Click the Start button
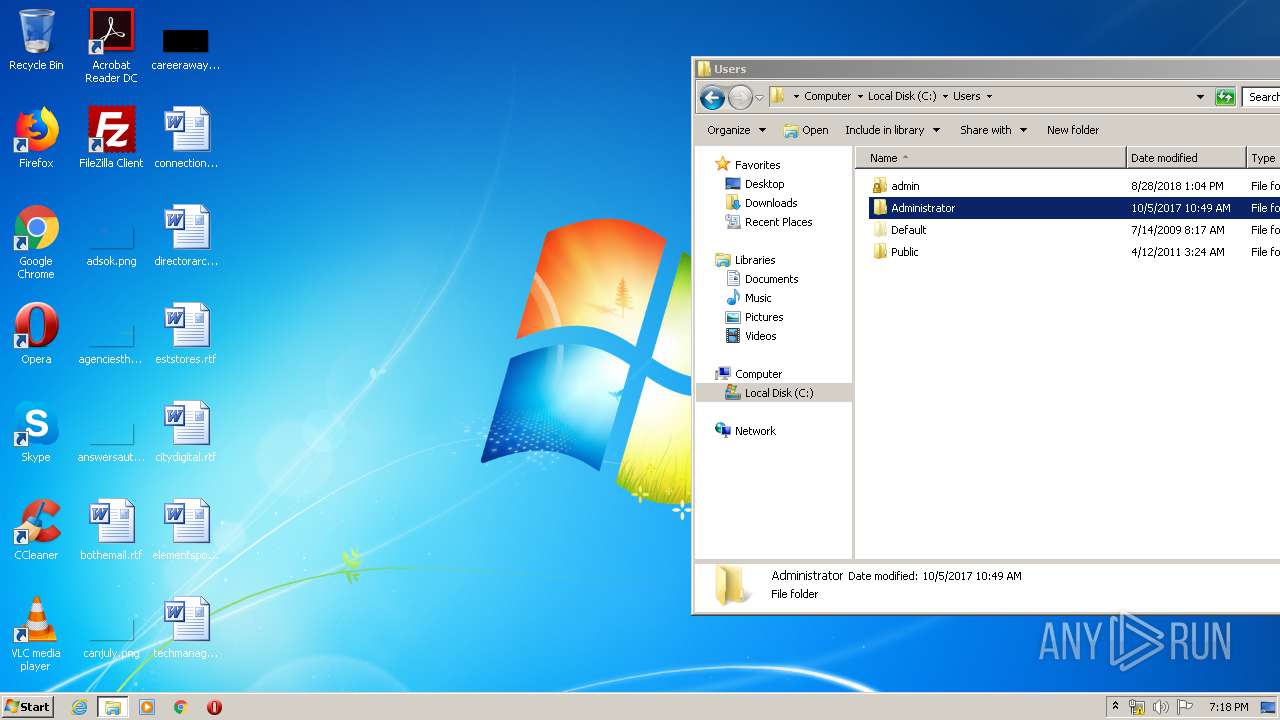1280x720 pixels. (27, 707)
